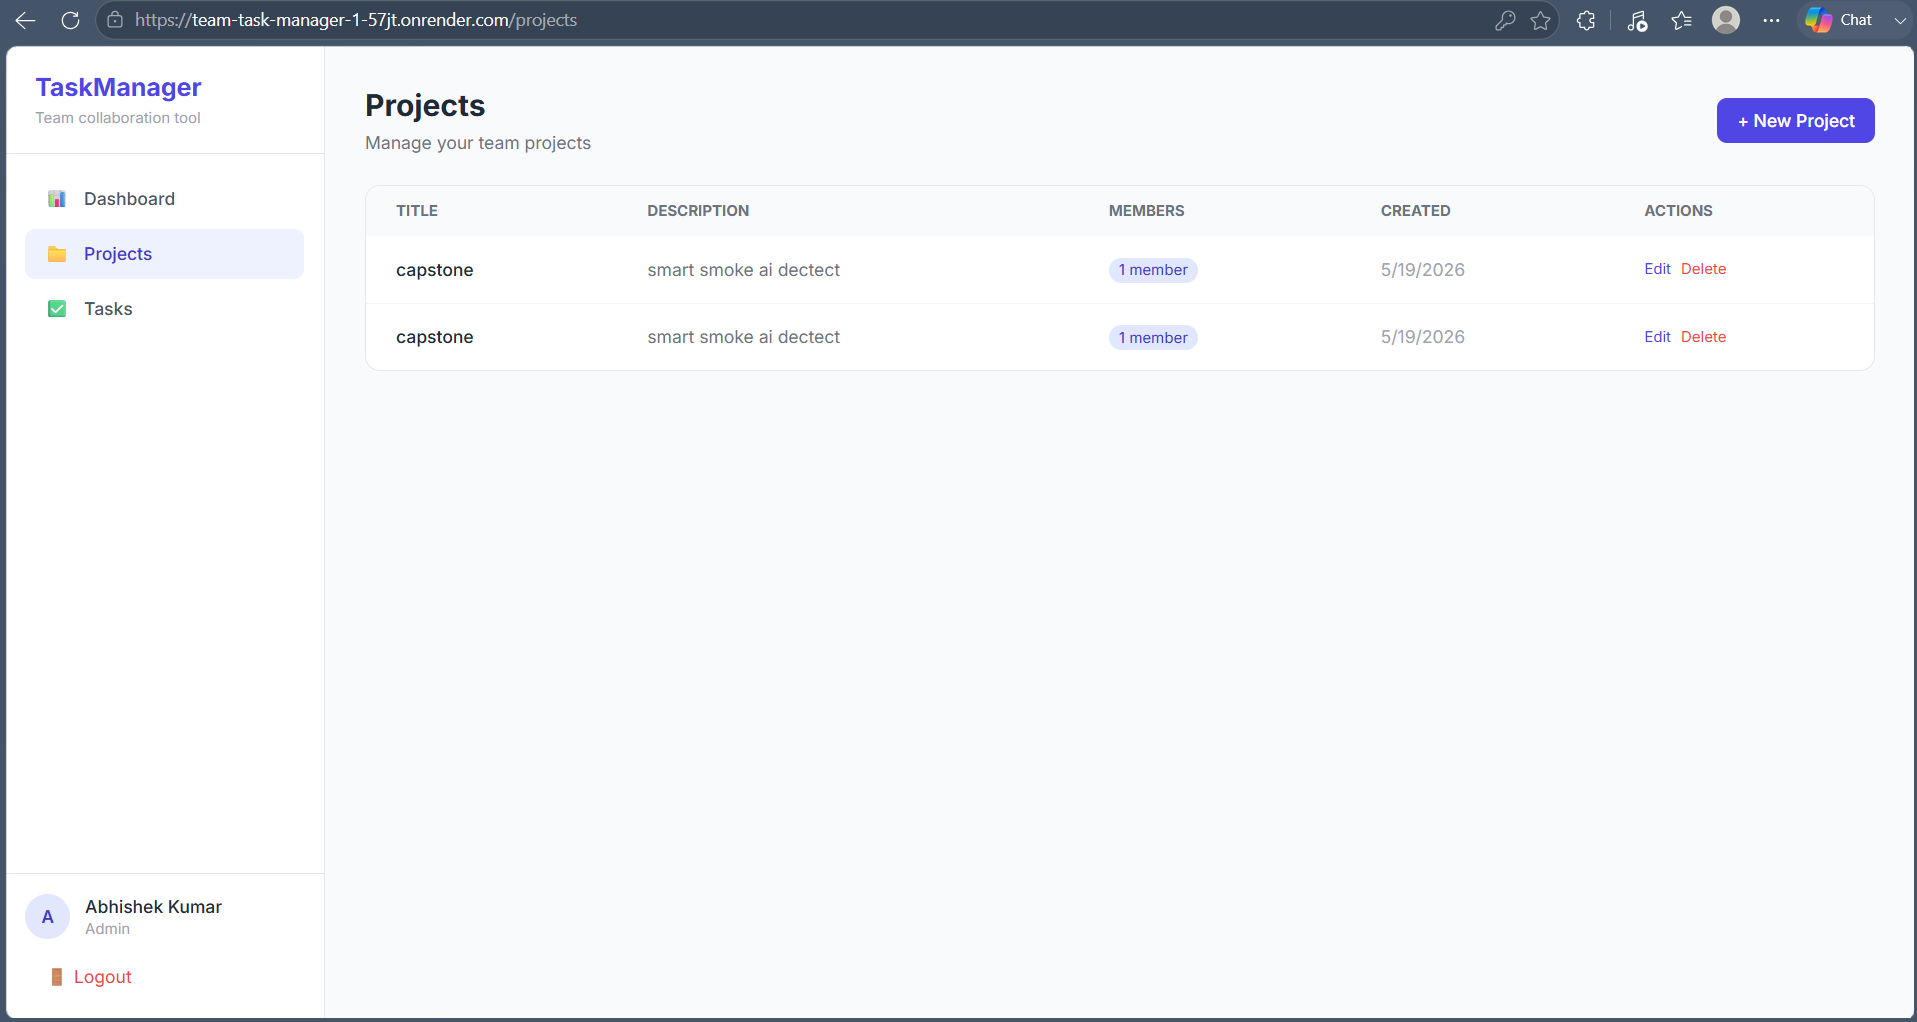Log out via Logout link
This screenshot has height=1022, width=1917.
pos(102,977)
